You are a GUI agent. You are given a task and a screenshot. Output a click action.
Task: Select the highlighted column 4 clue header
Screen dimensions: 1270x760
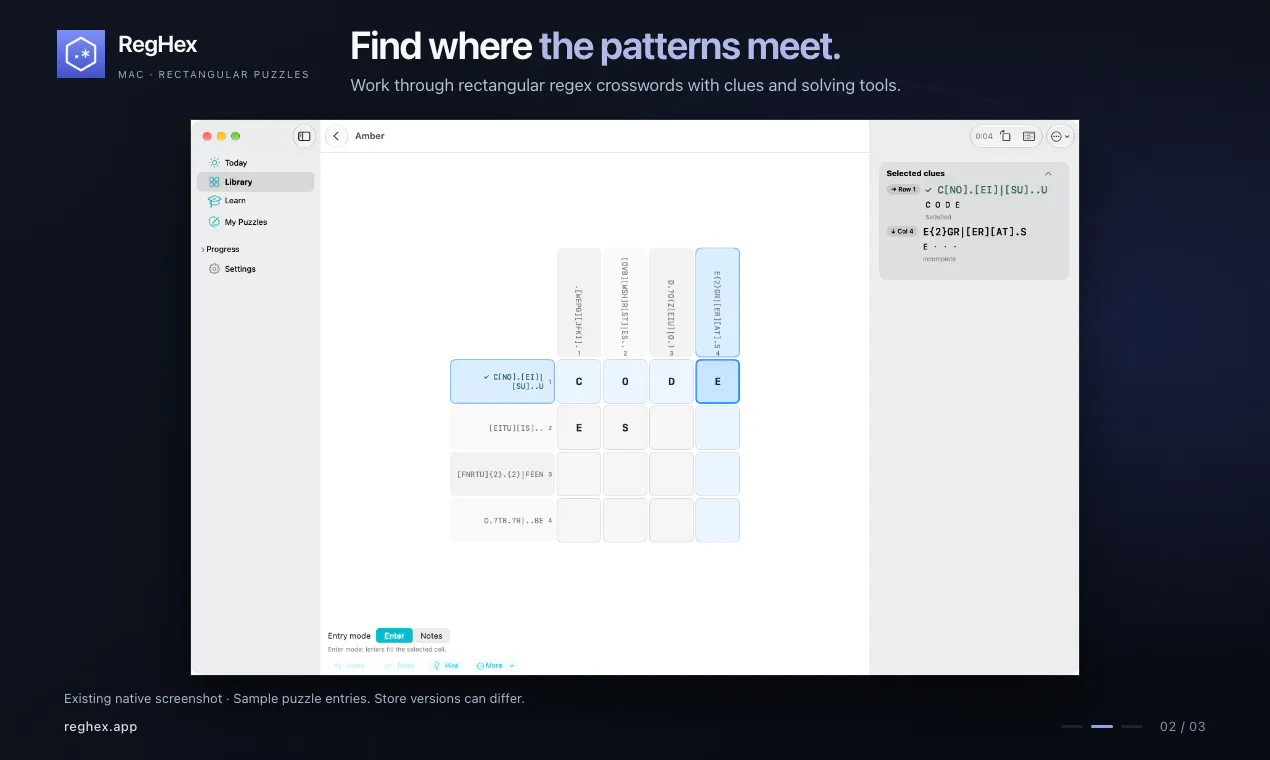click(717, 302)
